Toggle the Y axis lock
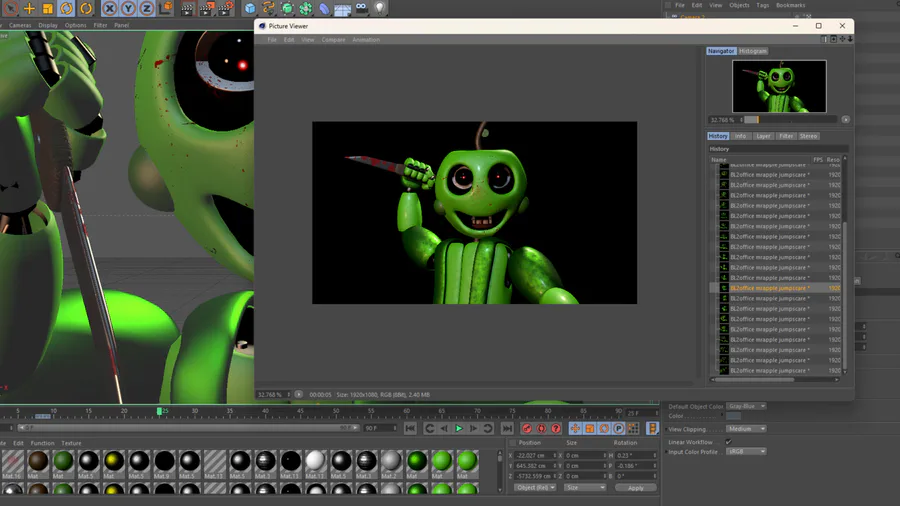The width and height of the screenshot is (900, 506). tap(129, 8)
